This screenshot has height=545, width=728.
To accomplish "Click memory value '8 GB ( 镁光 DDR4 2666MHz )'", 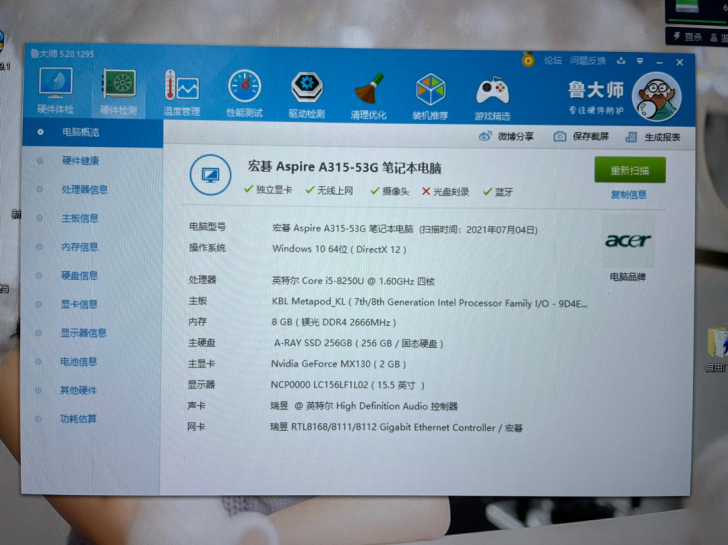I will [x=333, y=322].
